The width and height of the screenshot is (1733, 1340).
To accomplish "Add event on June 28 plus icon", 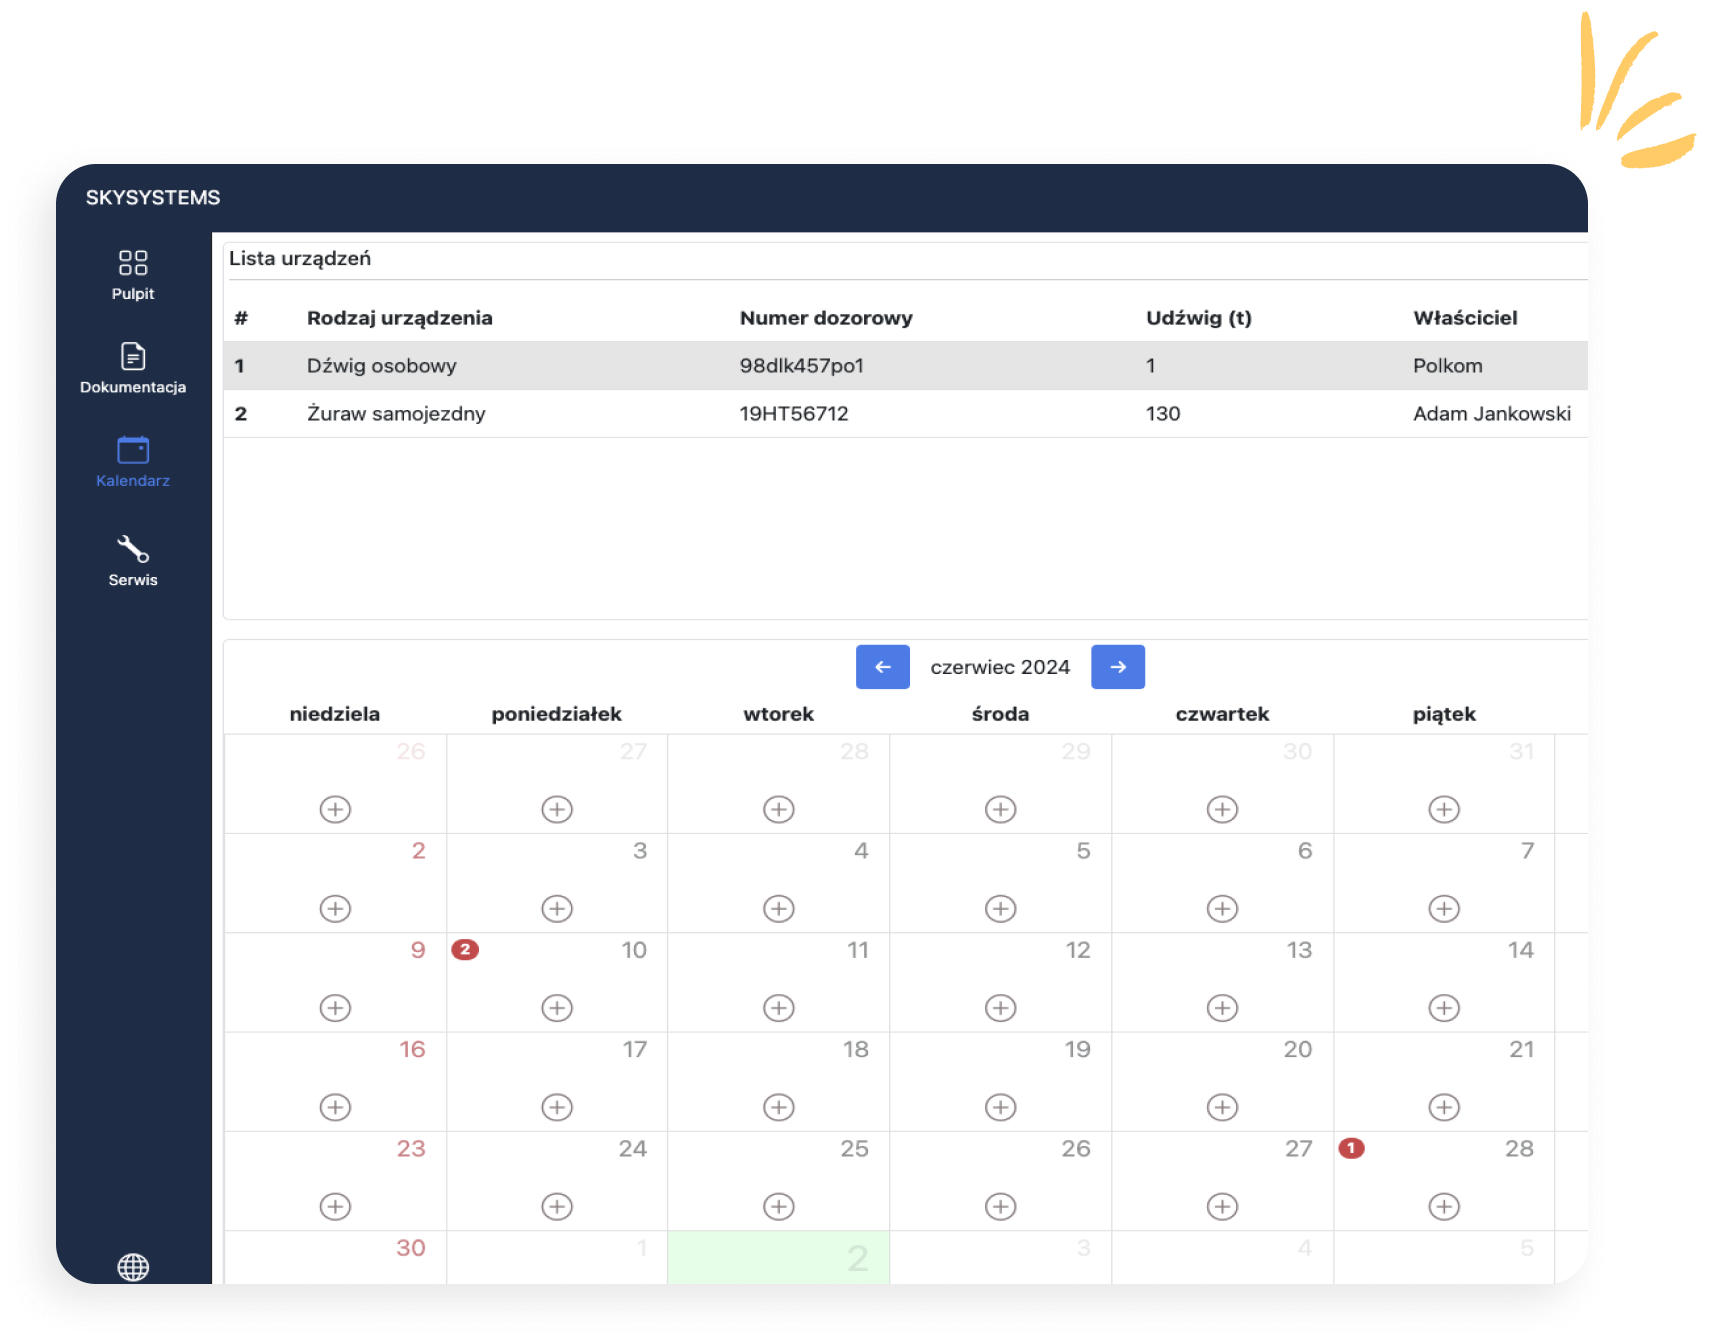I will point(1444,1206).
